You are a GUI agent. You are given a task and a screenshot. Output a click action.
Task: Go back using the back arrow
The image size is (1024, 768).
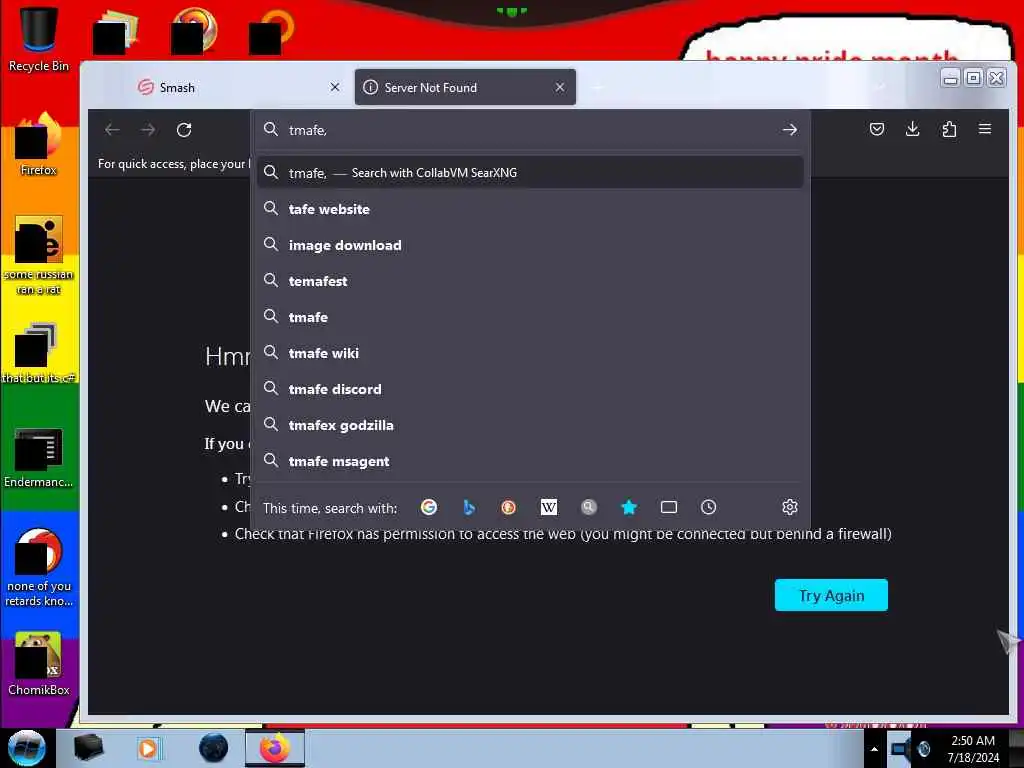[x=112, y=130]
